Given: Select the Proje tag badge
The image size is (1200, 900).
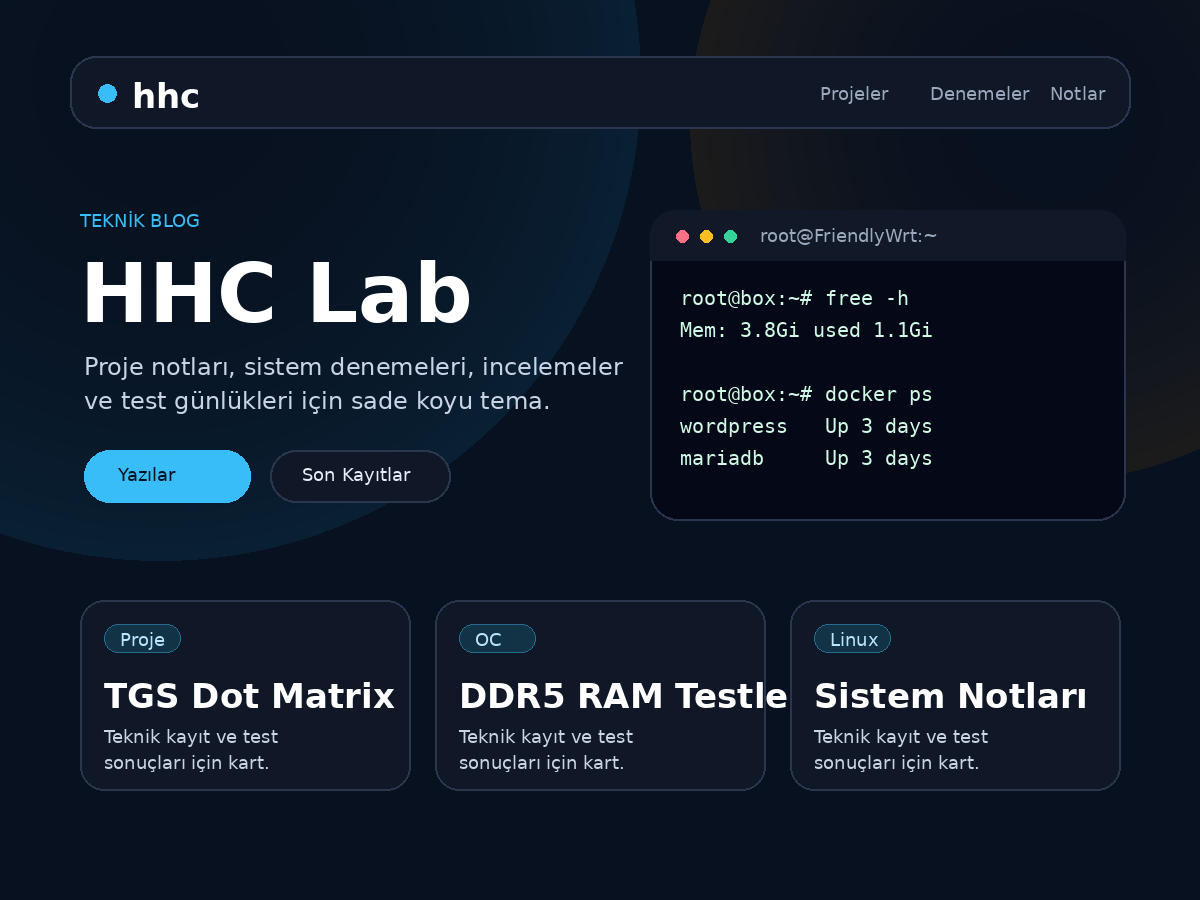Looking at the screenshot, I should click(x=142, y=639).
